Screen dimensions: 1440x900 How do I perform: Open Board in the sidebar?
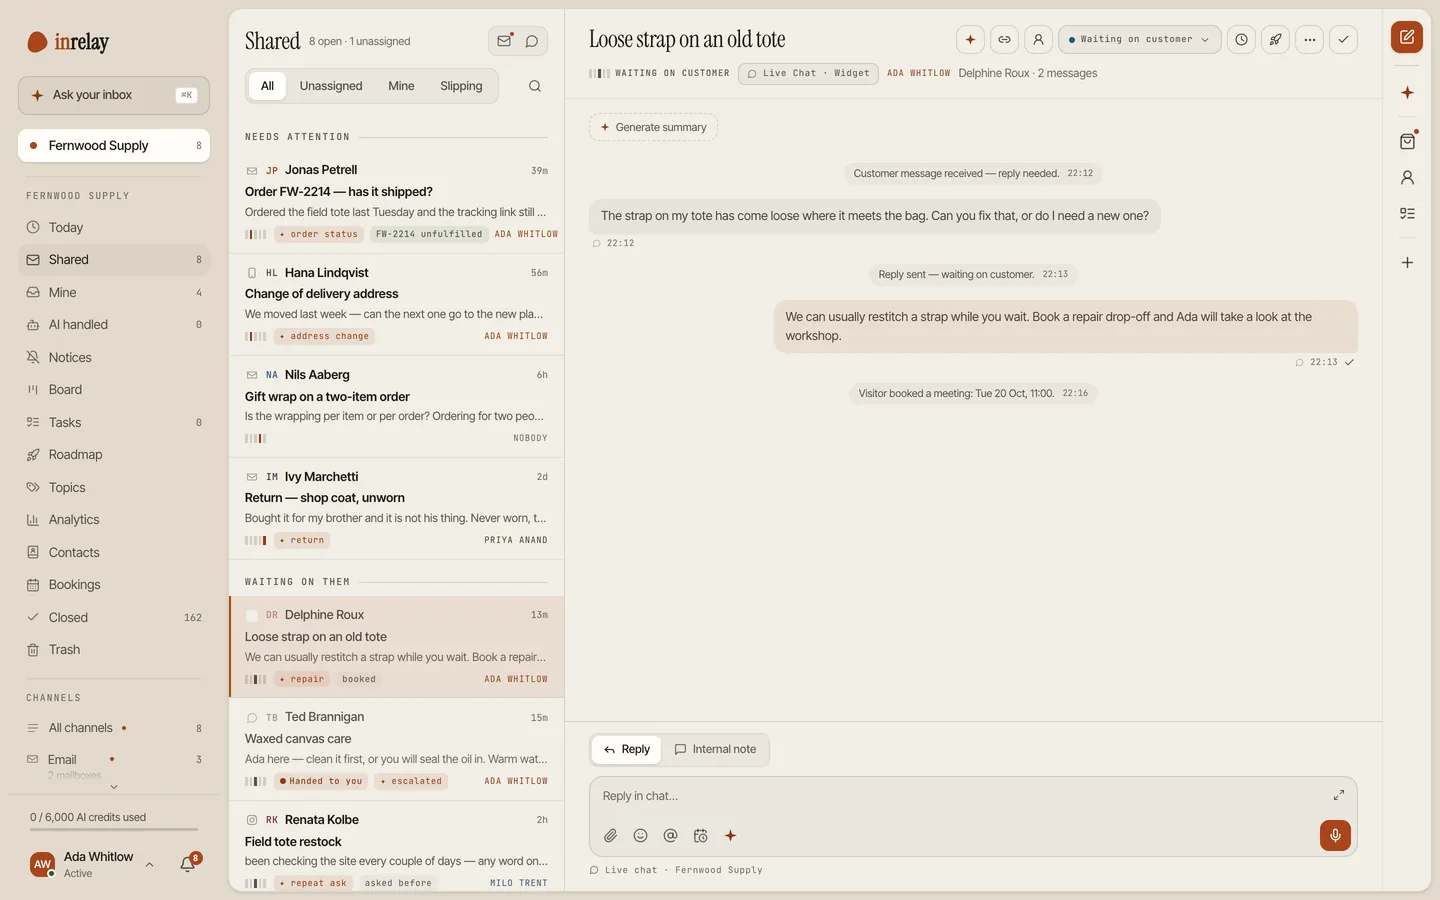pos(114,390)
